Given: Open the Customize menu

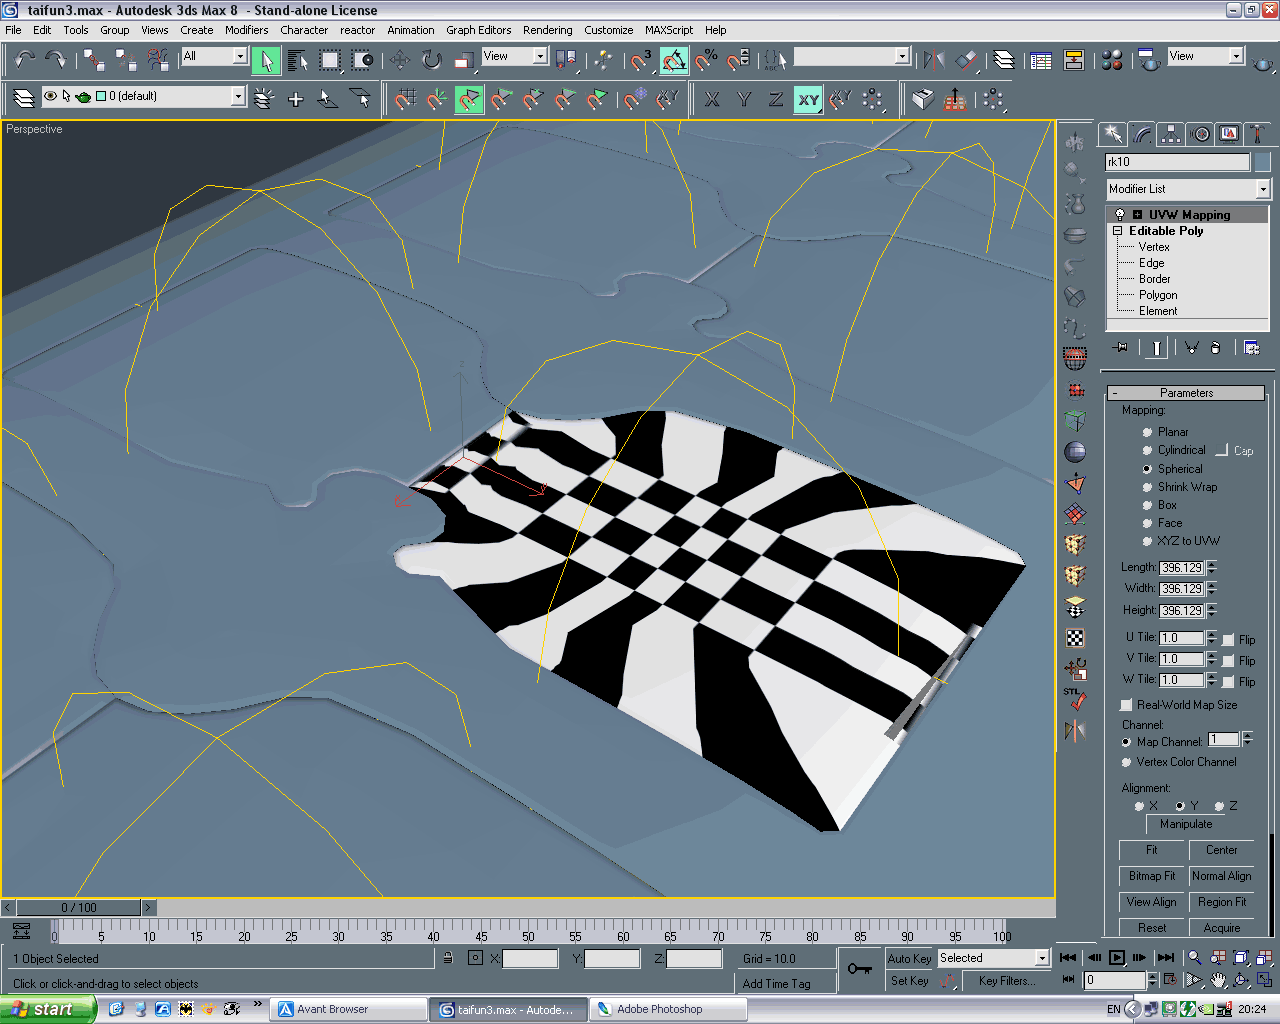Looking at the screenshot, I should (608, 30).
